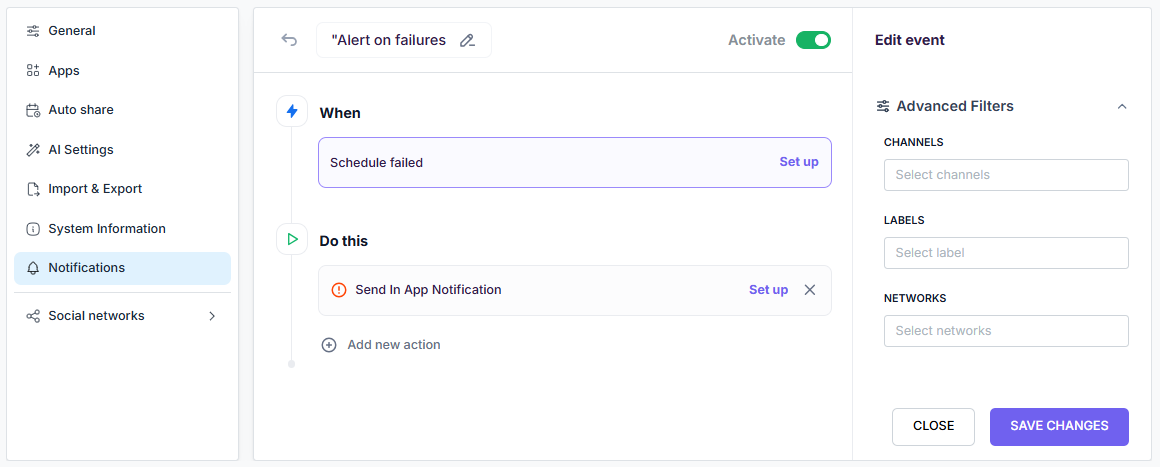Image resolution: width=1160 pixels, height=467 pixels.
Task: Click the lightning bolt When icon
Action: tap(292, 111)
